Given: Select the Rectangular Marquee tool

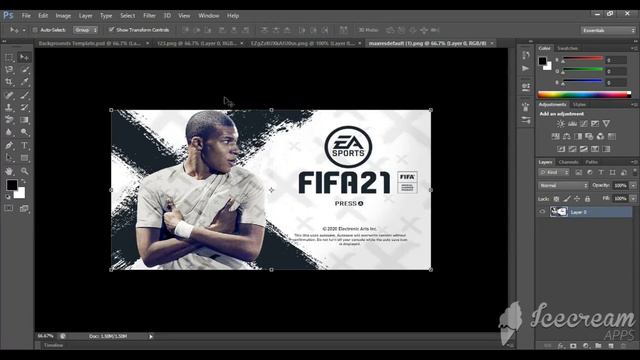Looking at the screenshot, I should [x=9, y=58].
